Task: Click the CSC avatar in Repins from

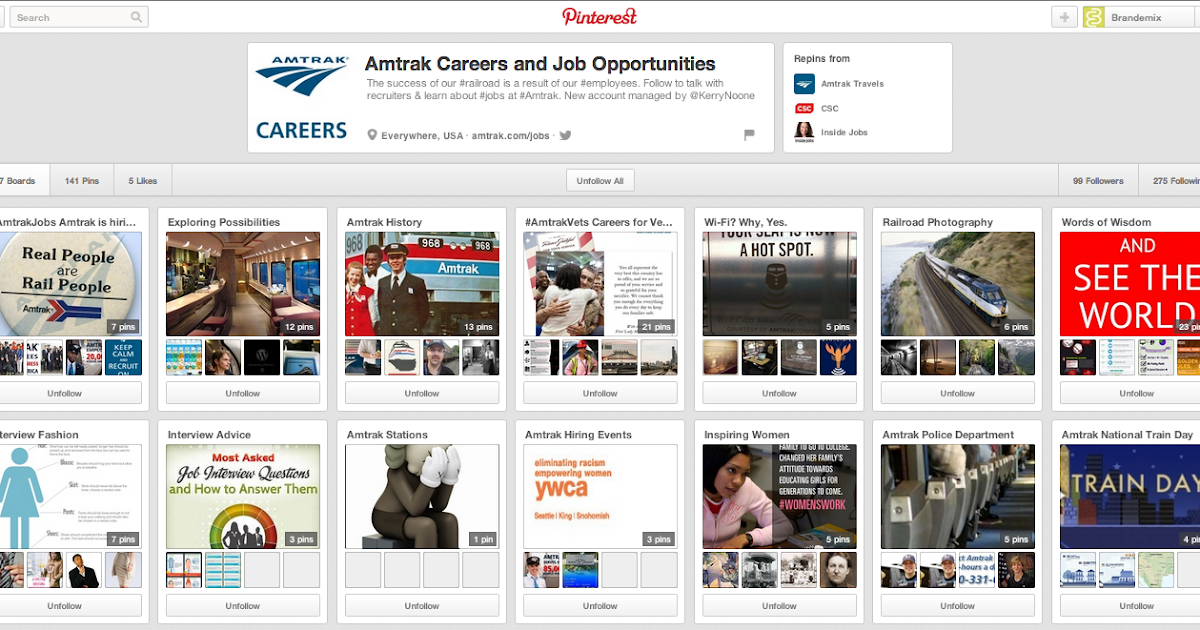Action: [x=804, y=108]
